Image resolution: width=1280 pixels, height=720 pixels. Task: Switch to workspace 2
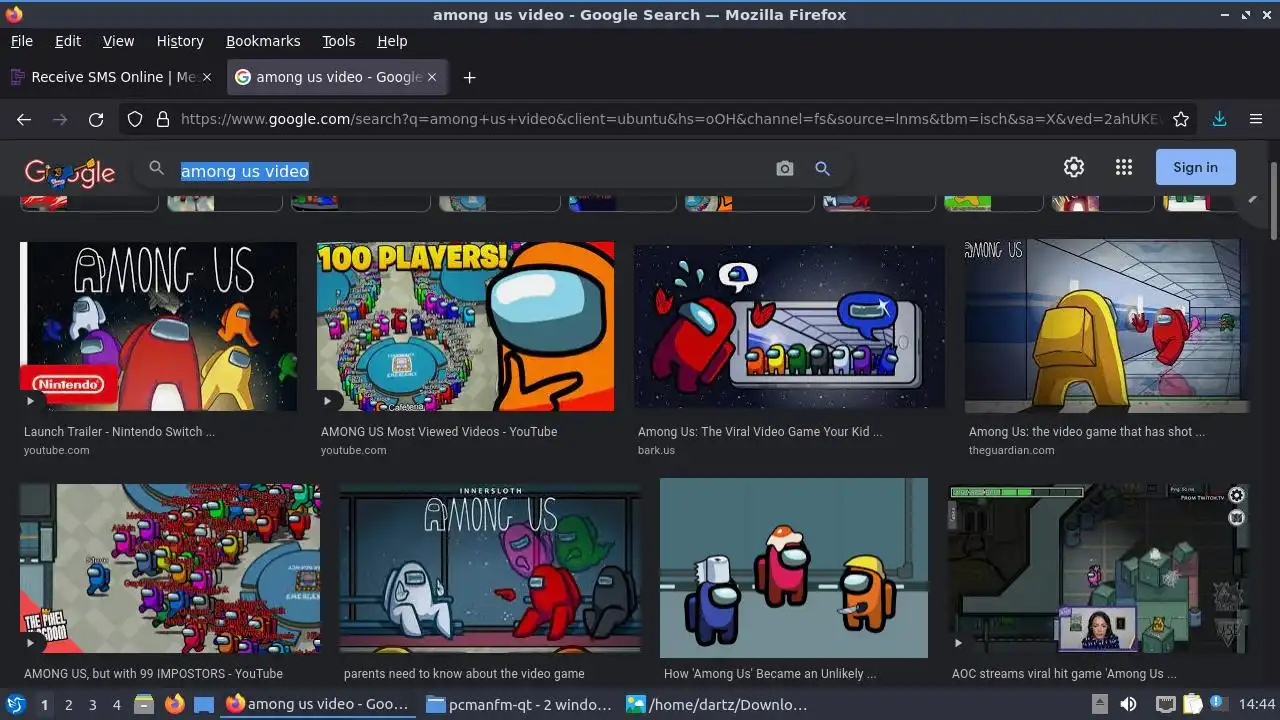click(68, 705)
